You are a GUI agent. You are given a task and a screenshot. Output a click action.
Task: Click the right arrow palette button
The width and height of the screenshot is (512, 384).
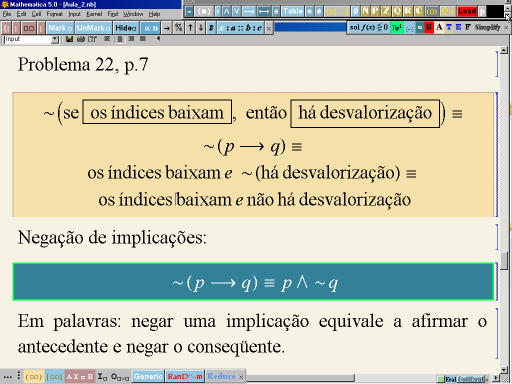coord(167,28)
